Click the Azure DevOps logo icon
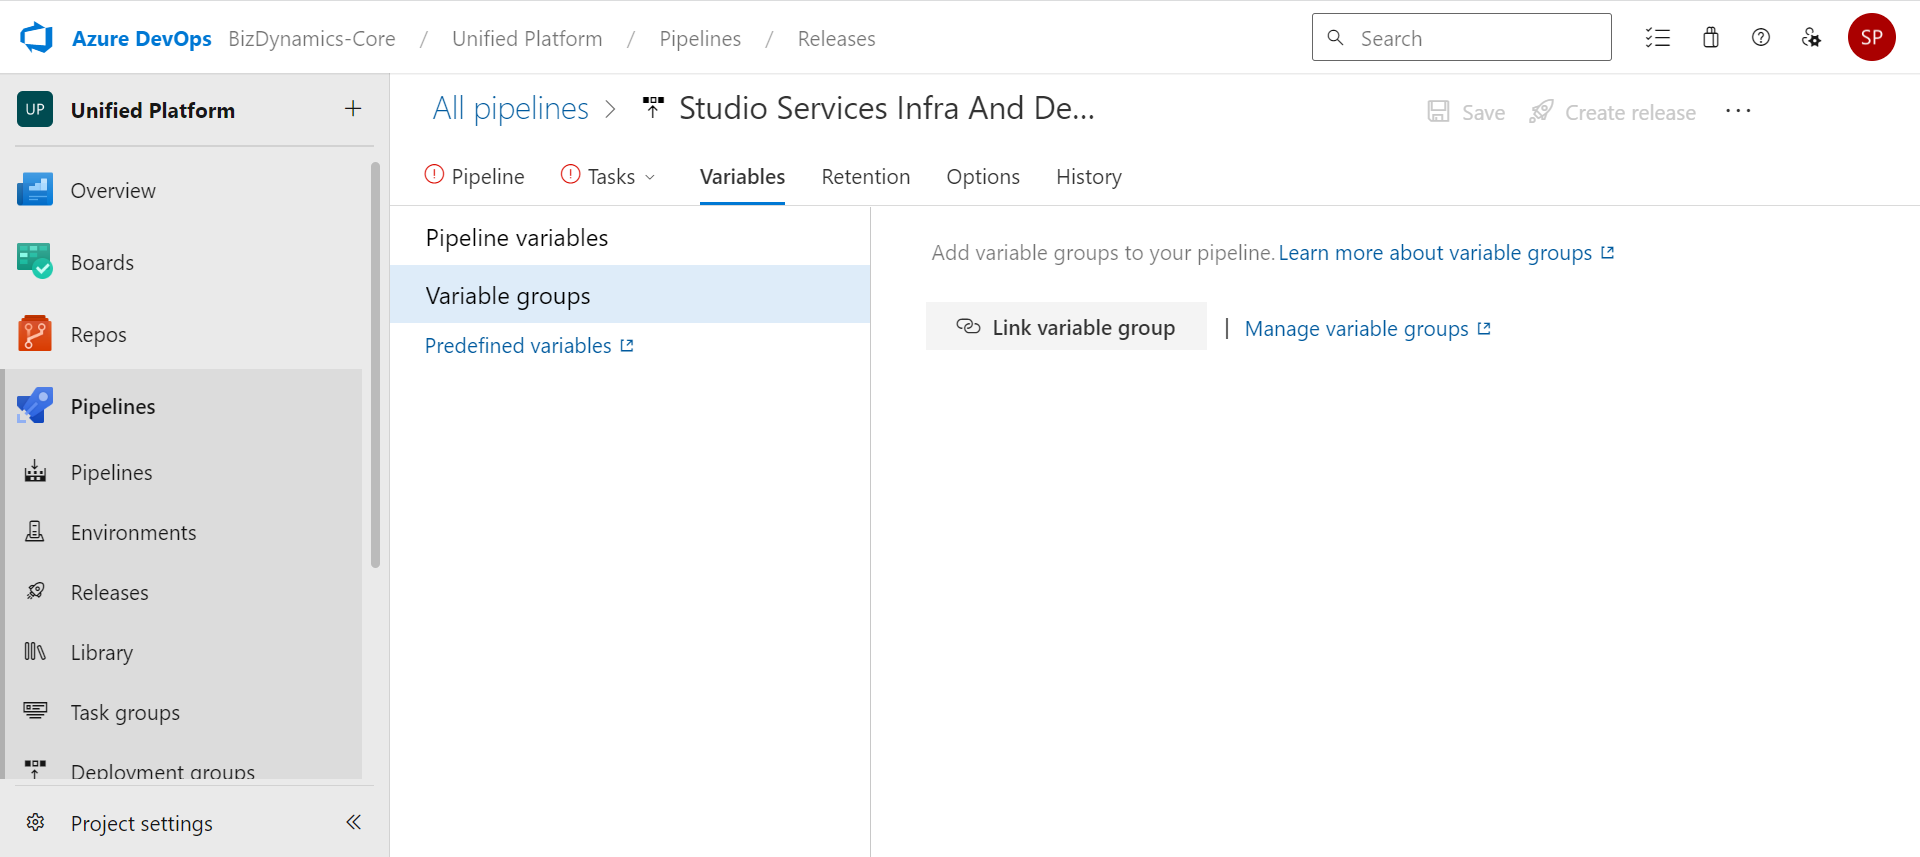 37,38
